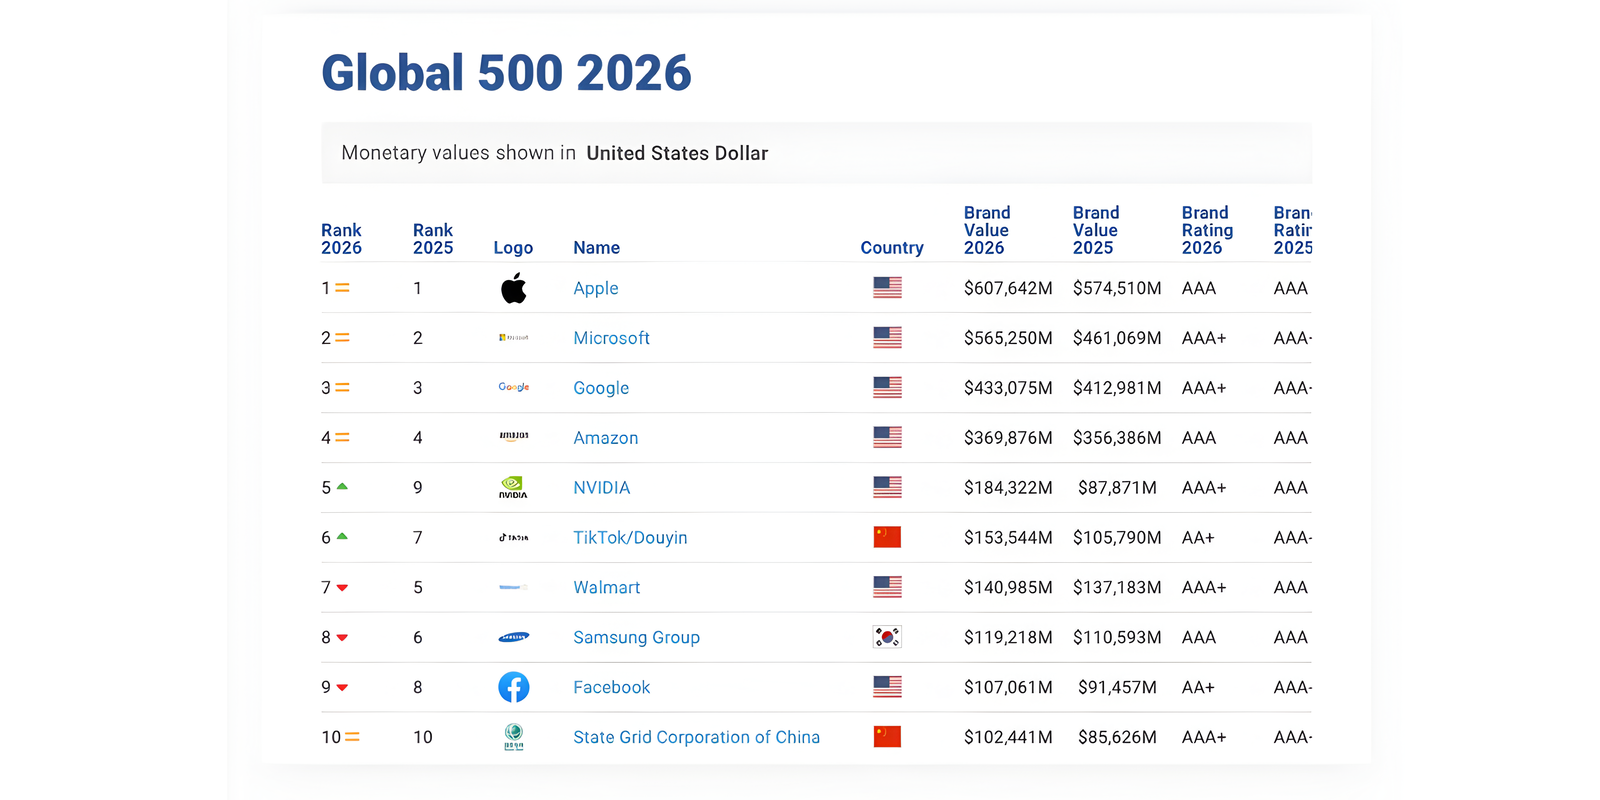The image size is (1600, 800).
Task: Click the $119,218M value for Samsung Group
Action: pos(1008,638)
